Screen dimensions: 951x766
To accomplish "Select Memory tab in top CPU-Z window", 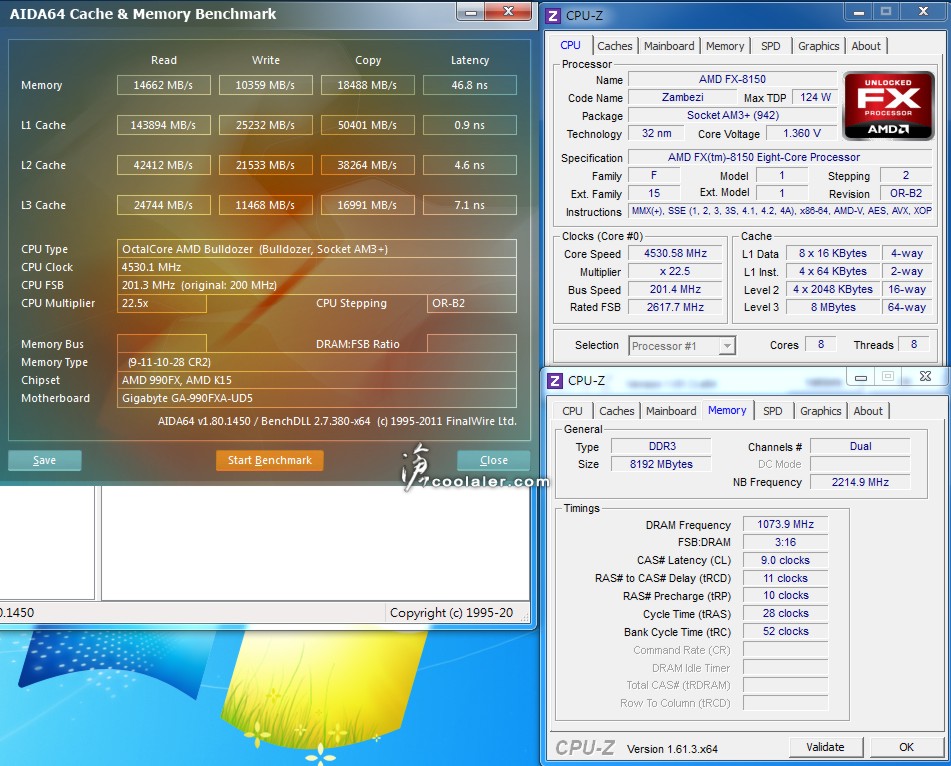I will click(725, 46).
